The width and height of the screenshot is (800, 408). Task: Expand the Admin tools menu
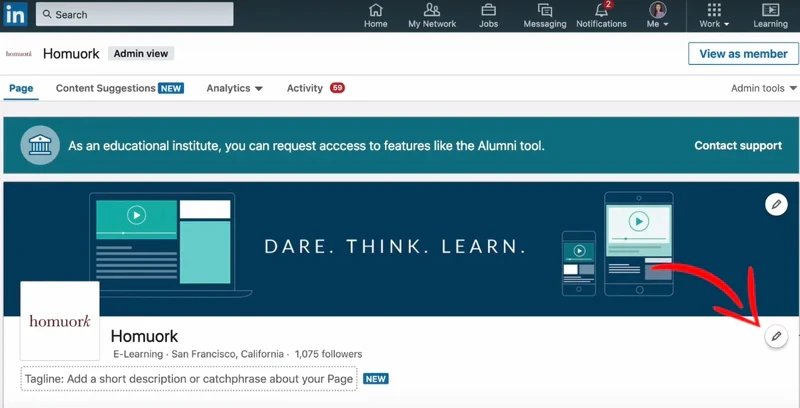point(764,88)
